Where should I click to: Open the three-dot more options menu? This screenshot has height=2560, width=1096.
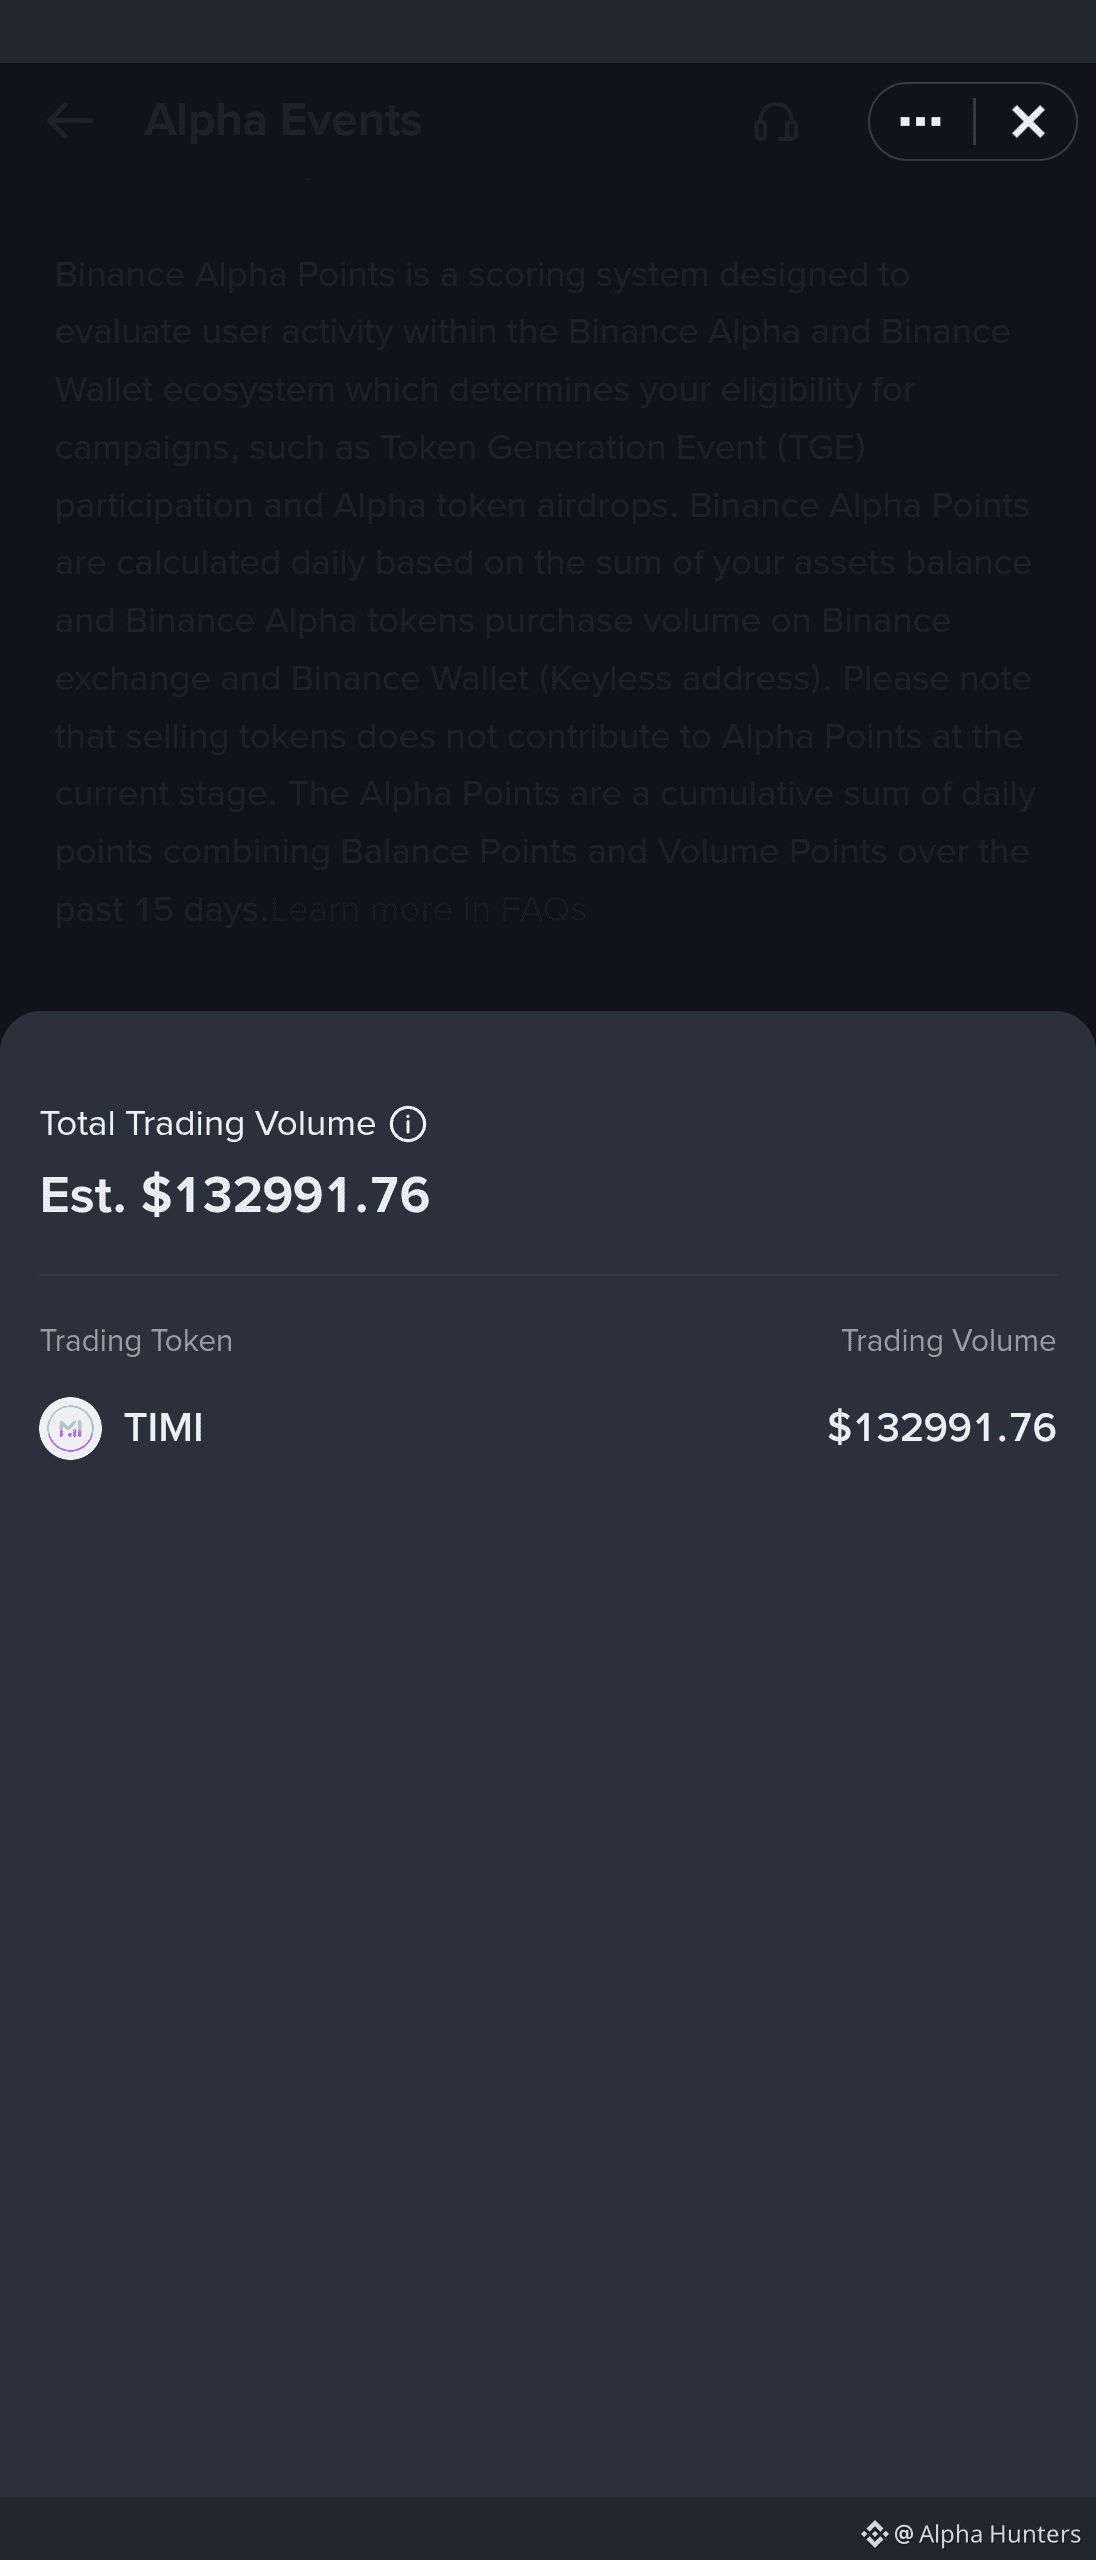[920, 122]
